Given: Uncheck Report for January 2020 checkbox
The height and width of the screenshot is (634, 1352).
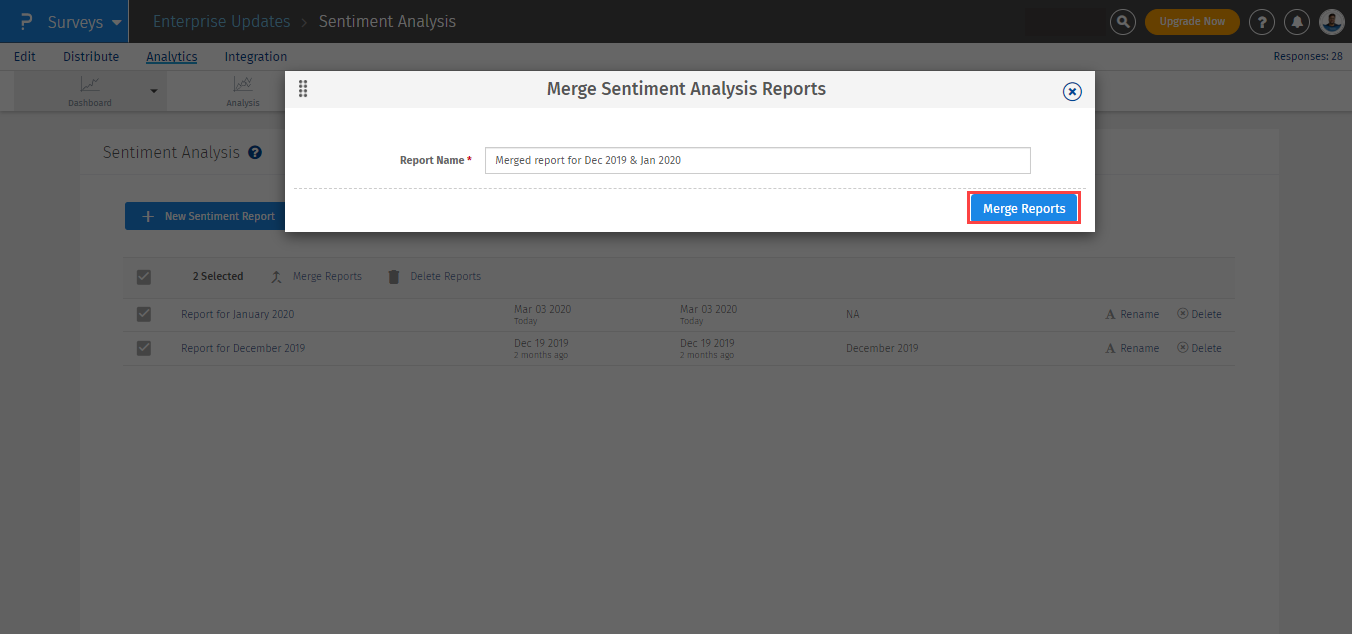Looking at the screenshot, I should 144,314.
